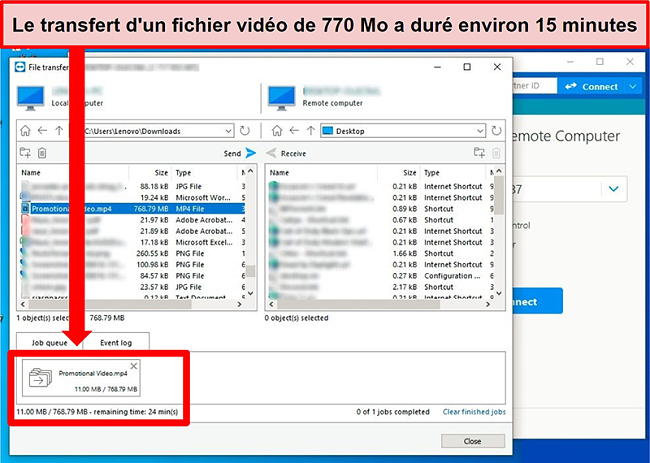Viewport: 650px width, 463px height.
Task: Navigate back in local computer pane
Action: [x=42, y=131]
